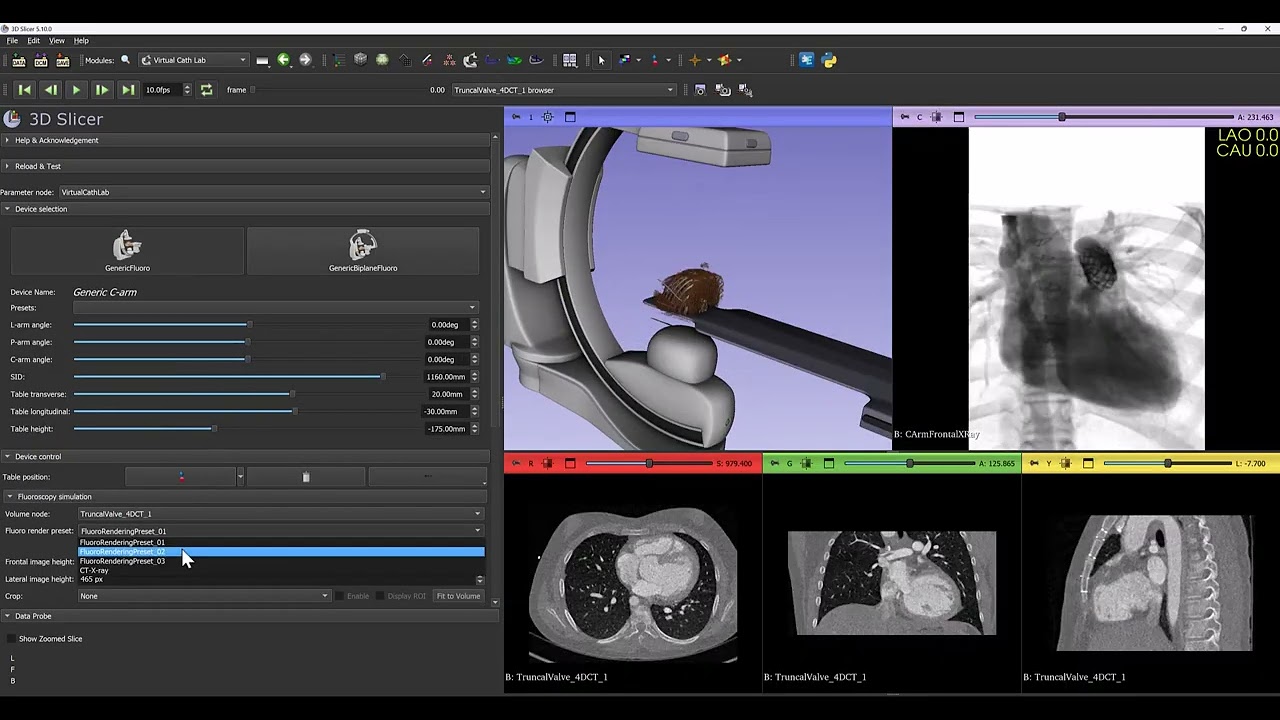The width and height of the screenshot is (1280, 720).
Task: Tick the Display ROI checkbox
Action: point(380,596)
